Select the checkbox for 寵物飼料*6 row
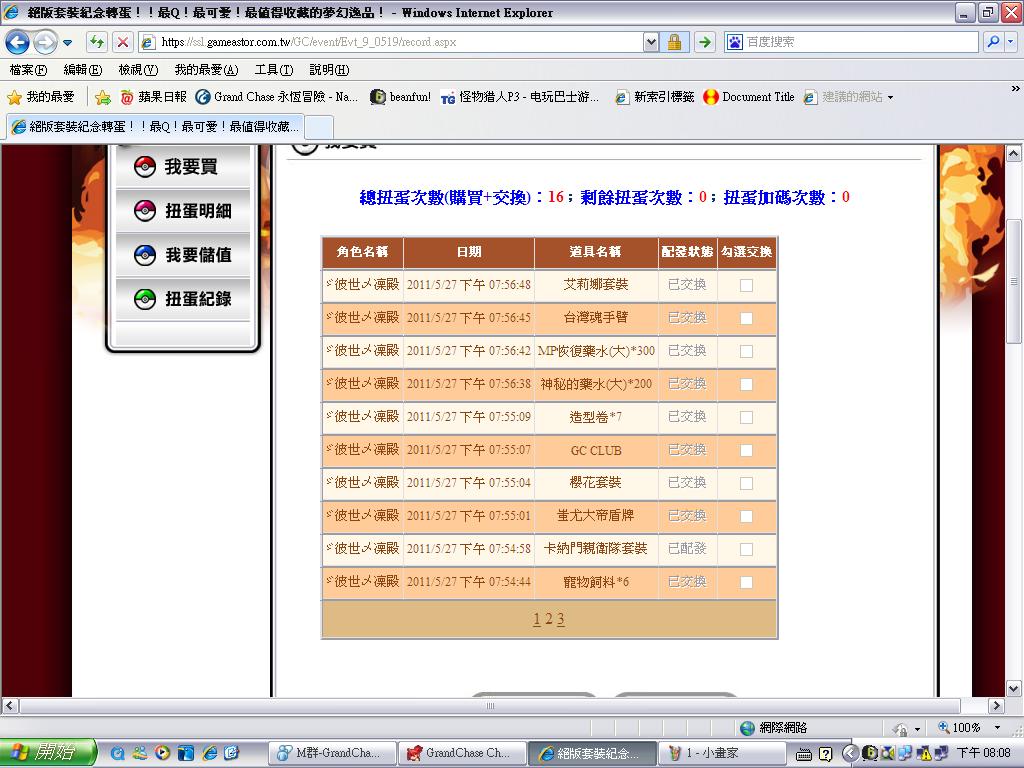The height and width of the screenshot is (768, 1024). [x=746, y=582]
